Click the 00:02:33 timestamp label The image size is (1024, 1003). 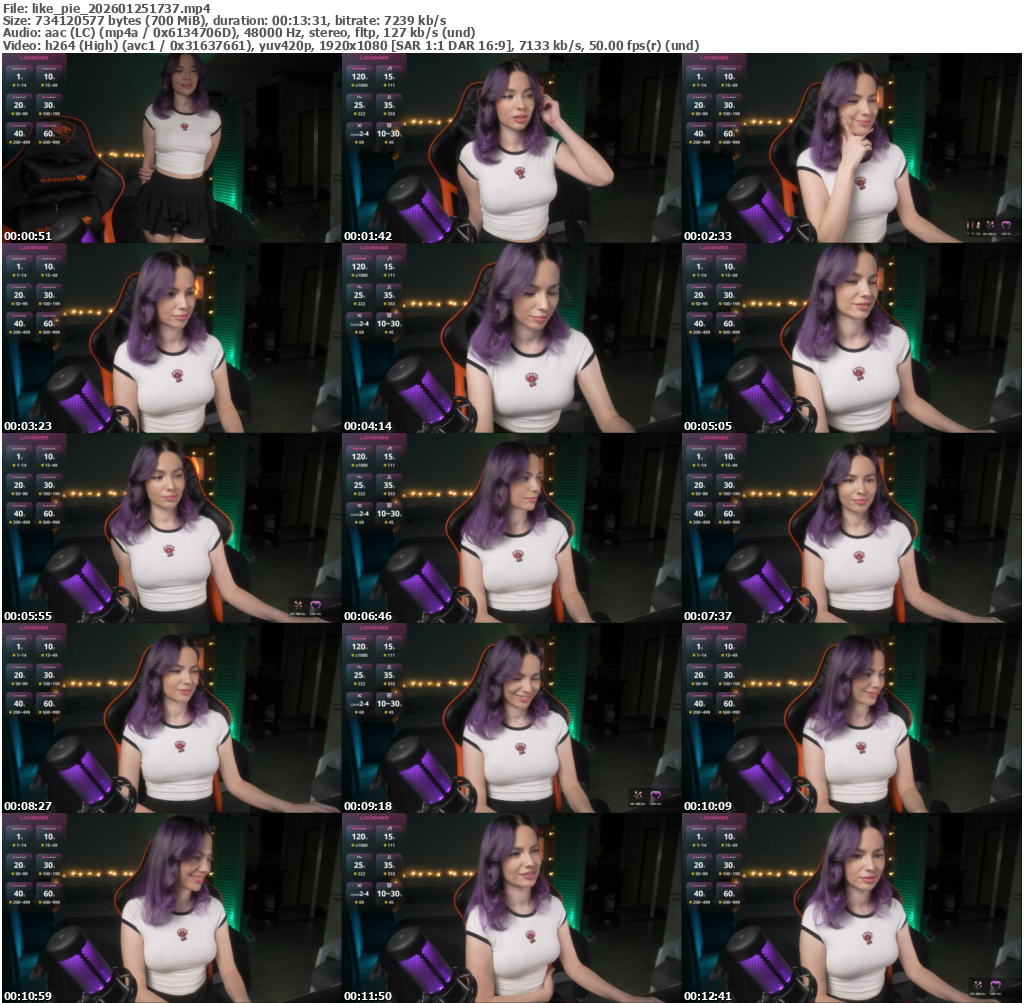[709, 236]
